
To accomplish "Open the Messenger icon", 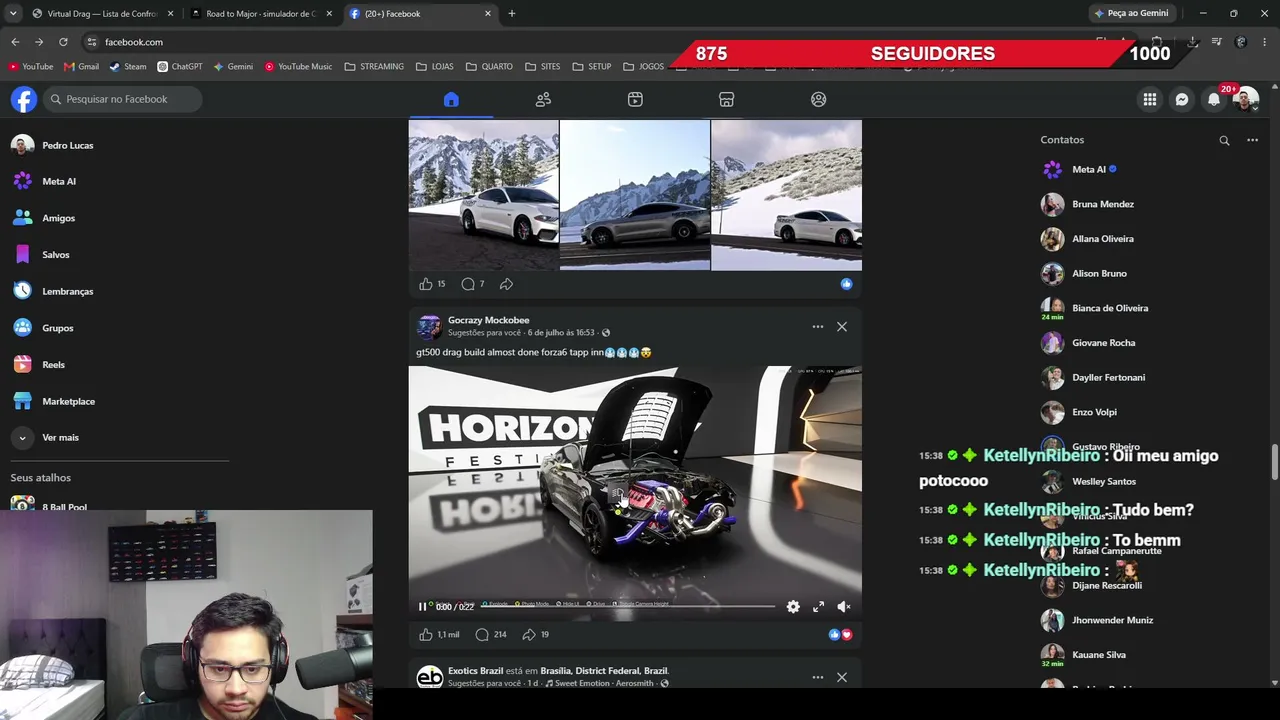I will pos(1182,99).
